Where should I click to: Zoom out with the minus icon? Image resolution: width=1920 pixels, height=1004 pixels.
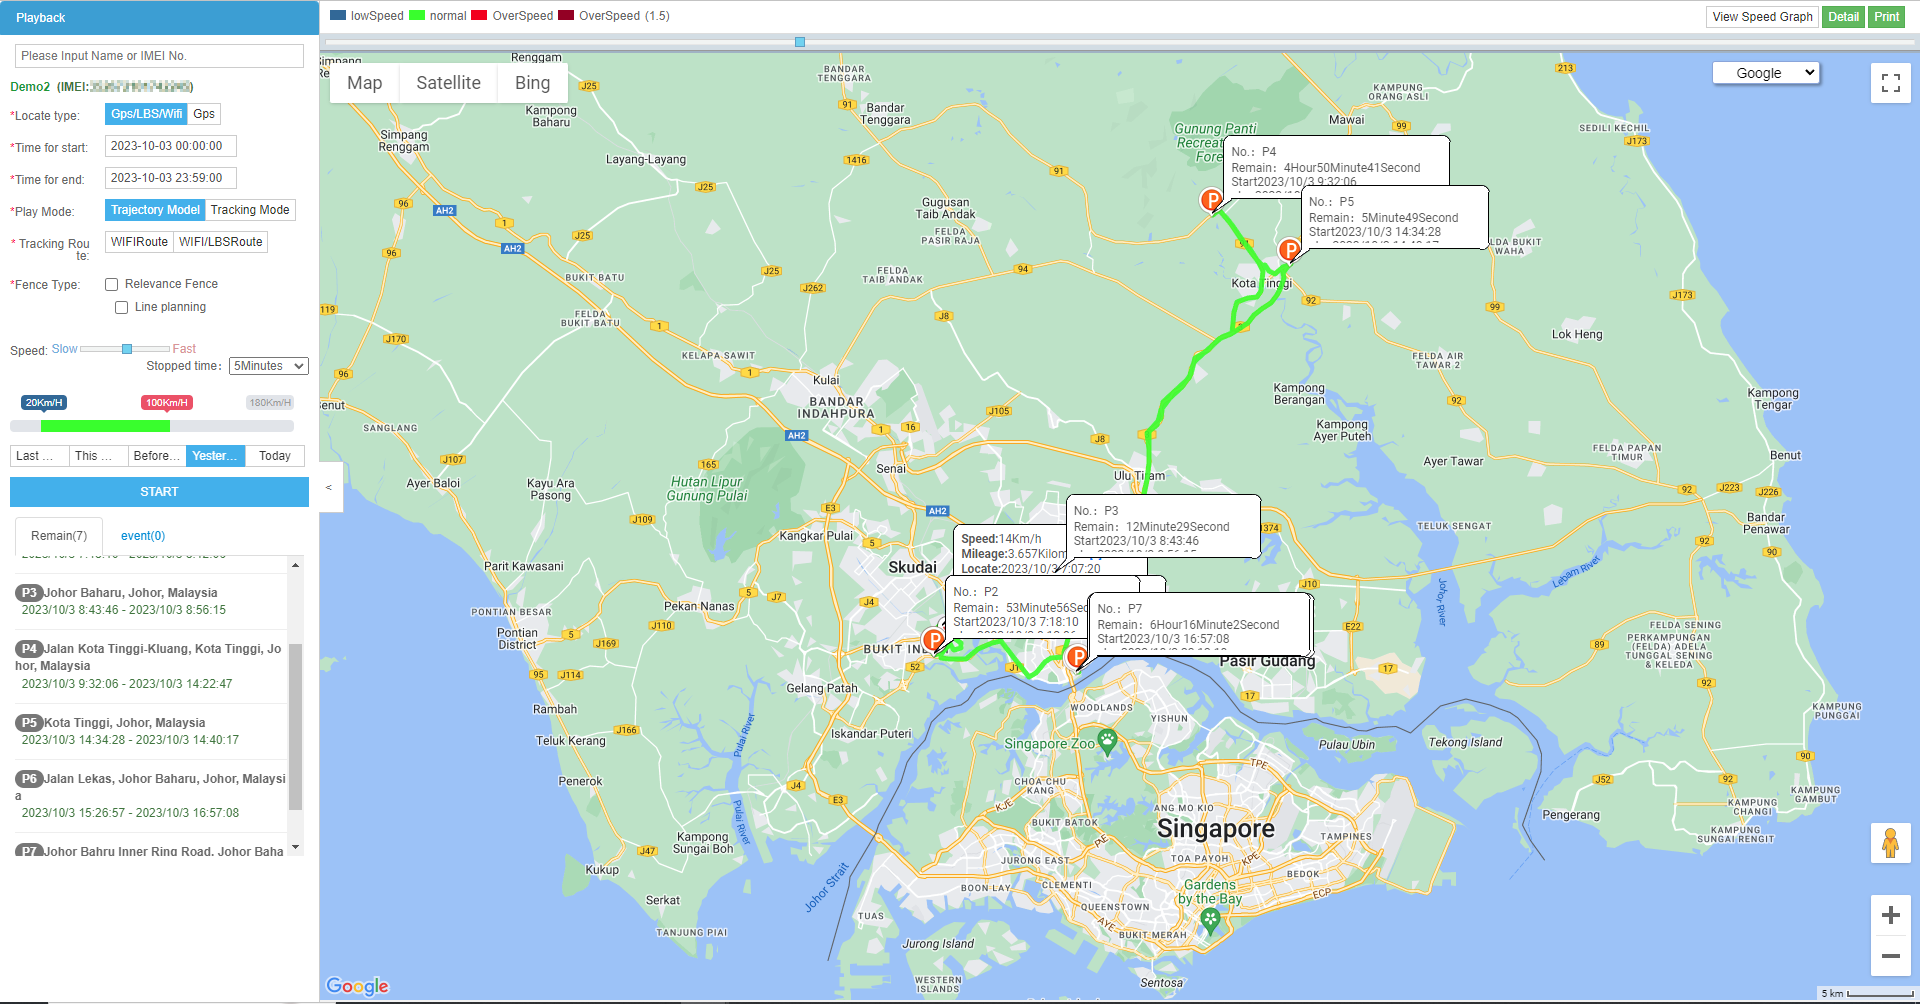[1890, 956]
